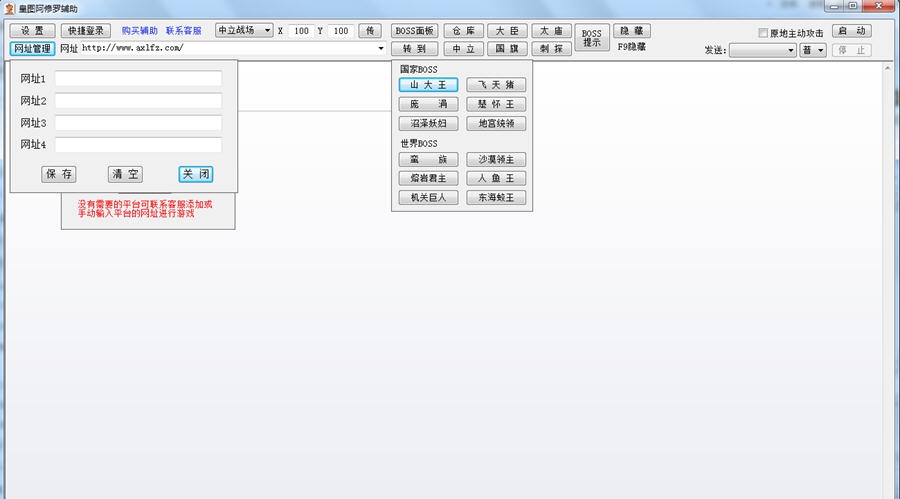Select the 机关巨人 world boss button

(x=428, y=198)
